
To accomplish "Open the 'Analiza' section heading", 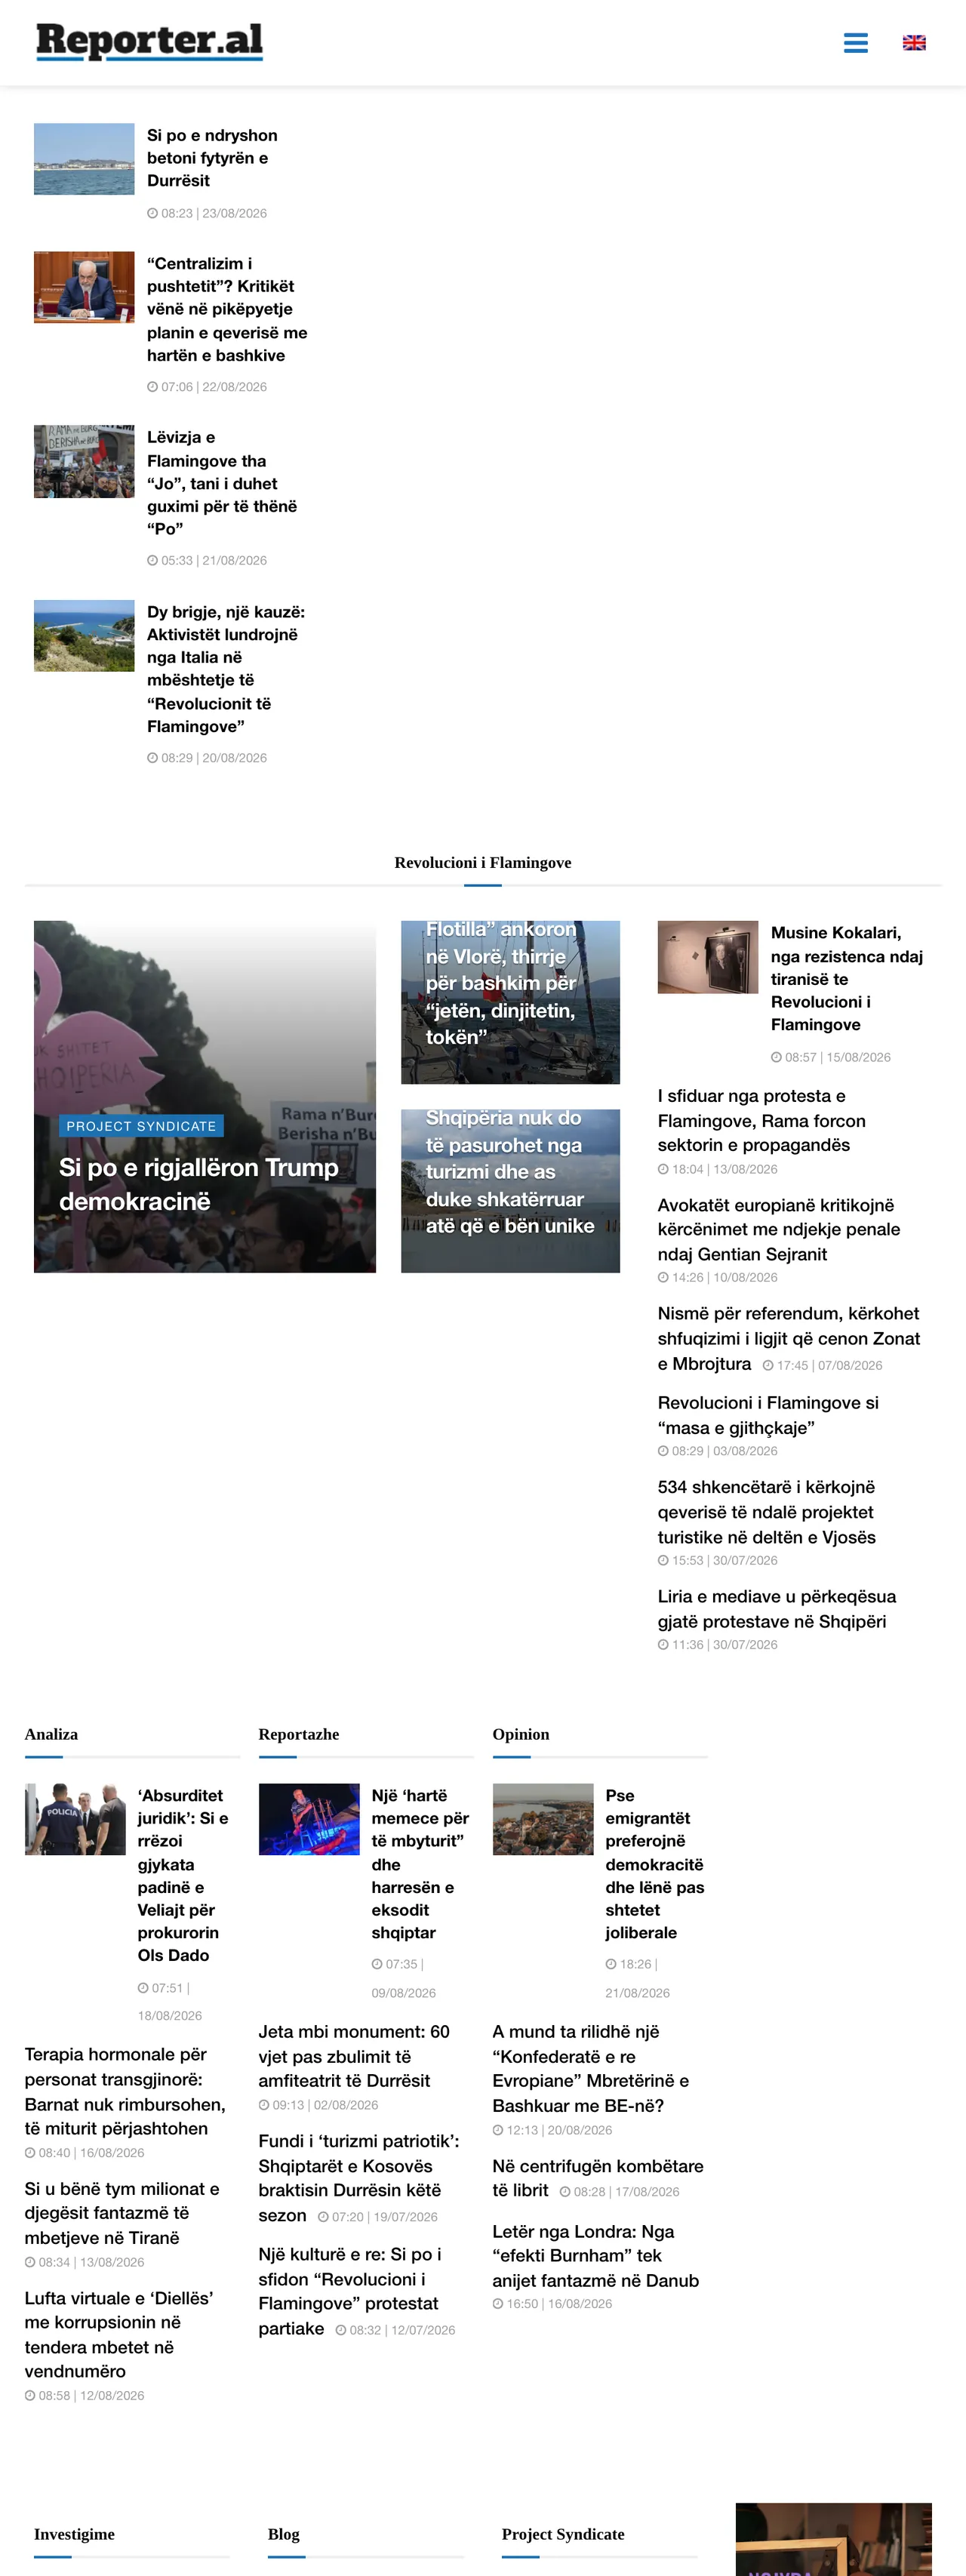I will coord(51,1734).
